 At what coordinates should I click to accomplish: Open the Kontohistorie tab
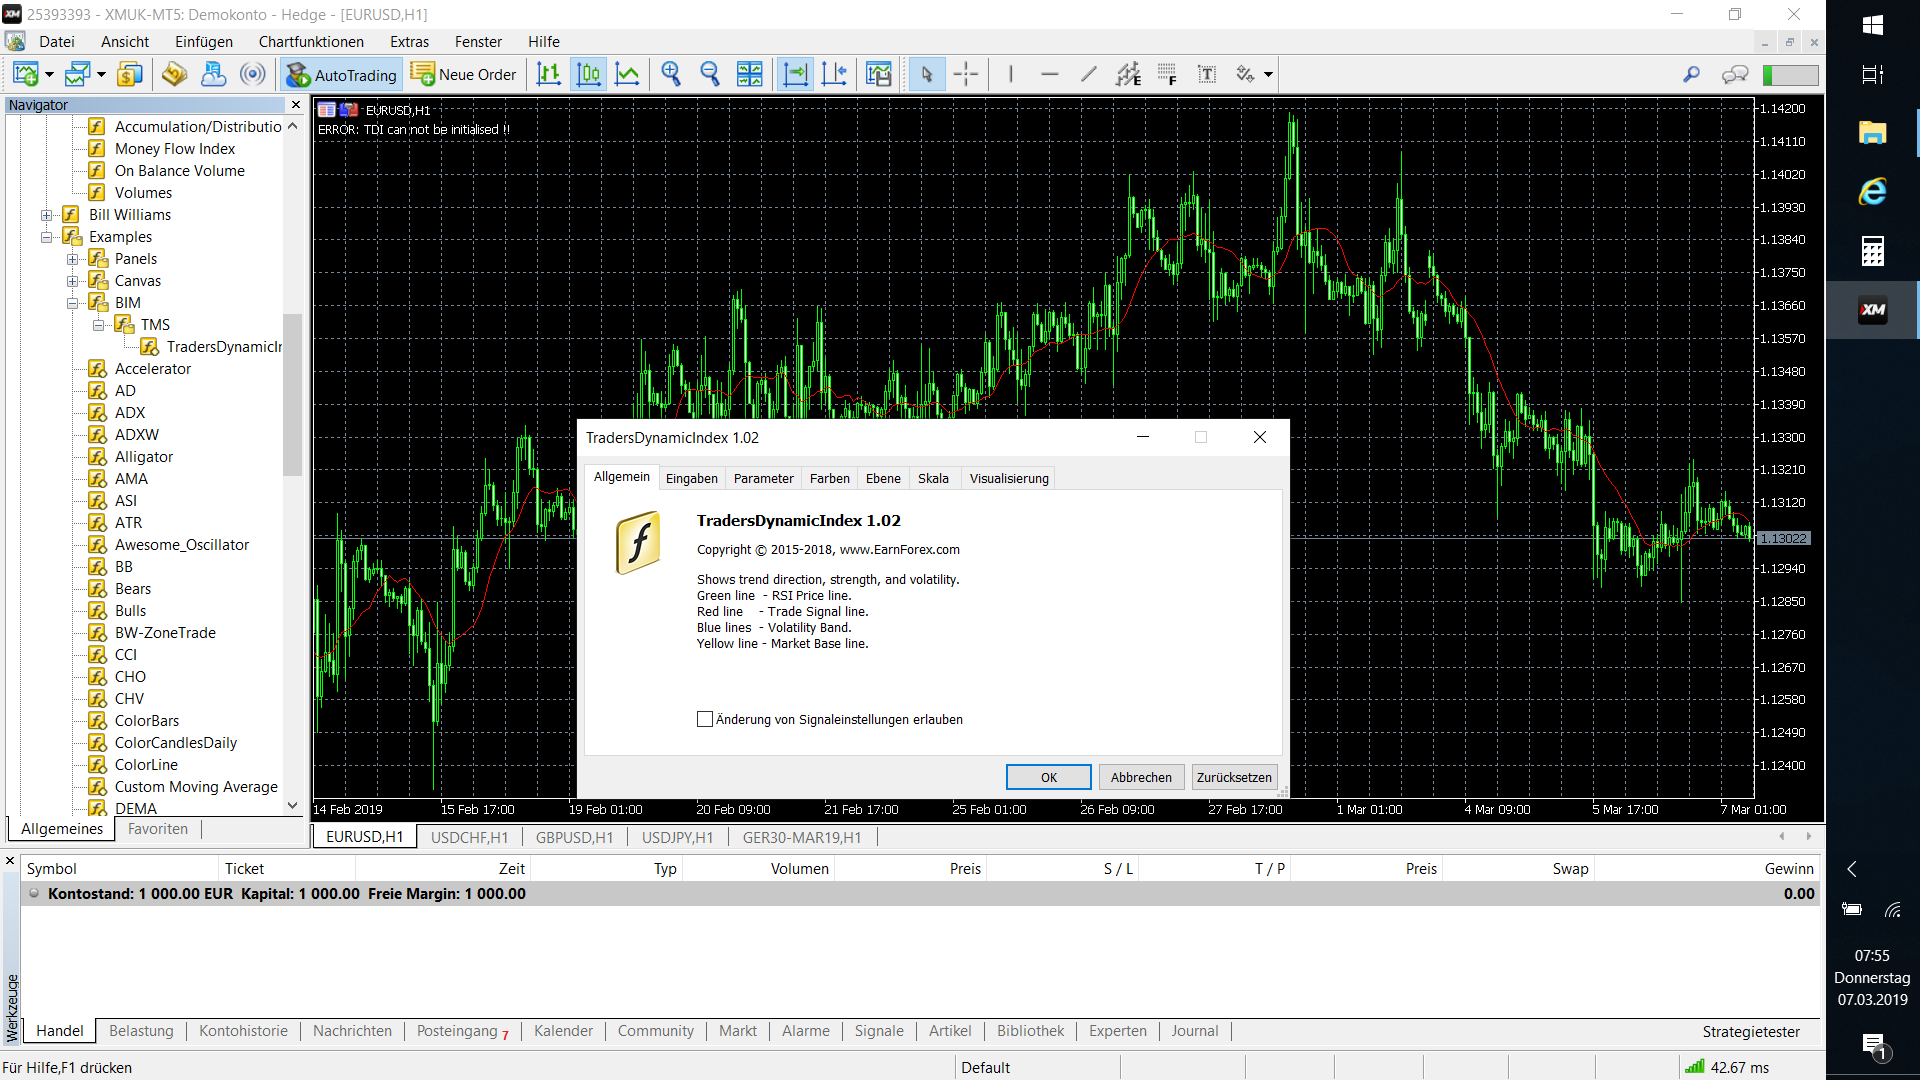click(243, 1031)
